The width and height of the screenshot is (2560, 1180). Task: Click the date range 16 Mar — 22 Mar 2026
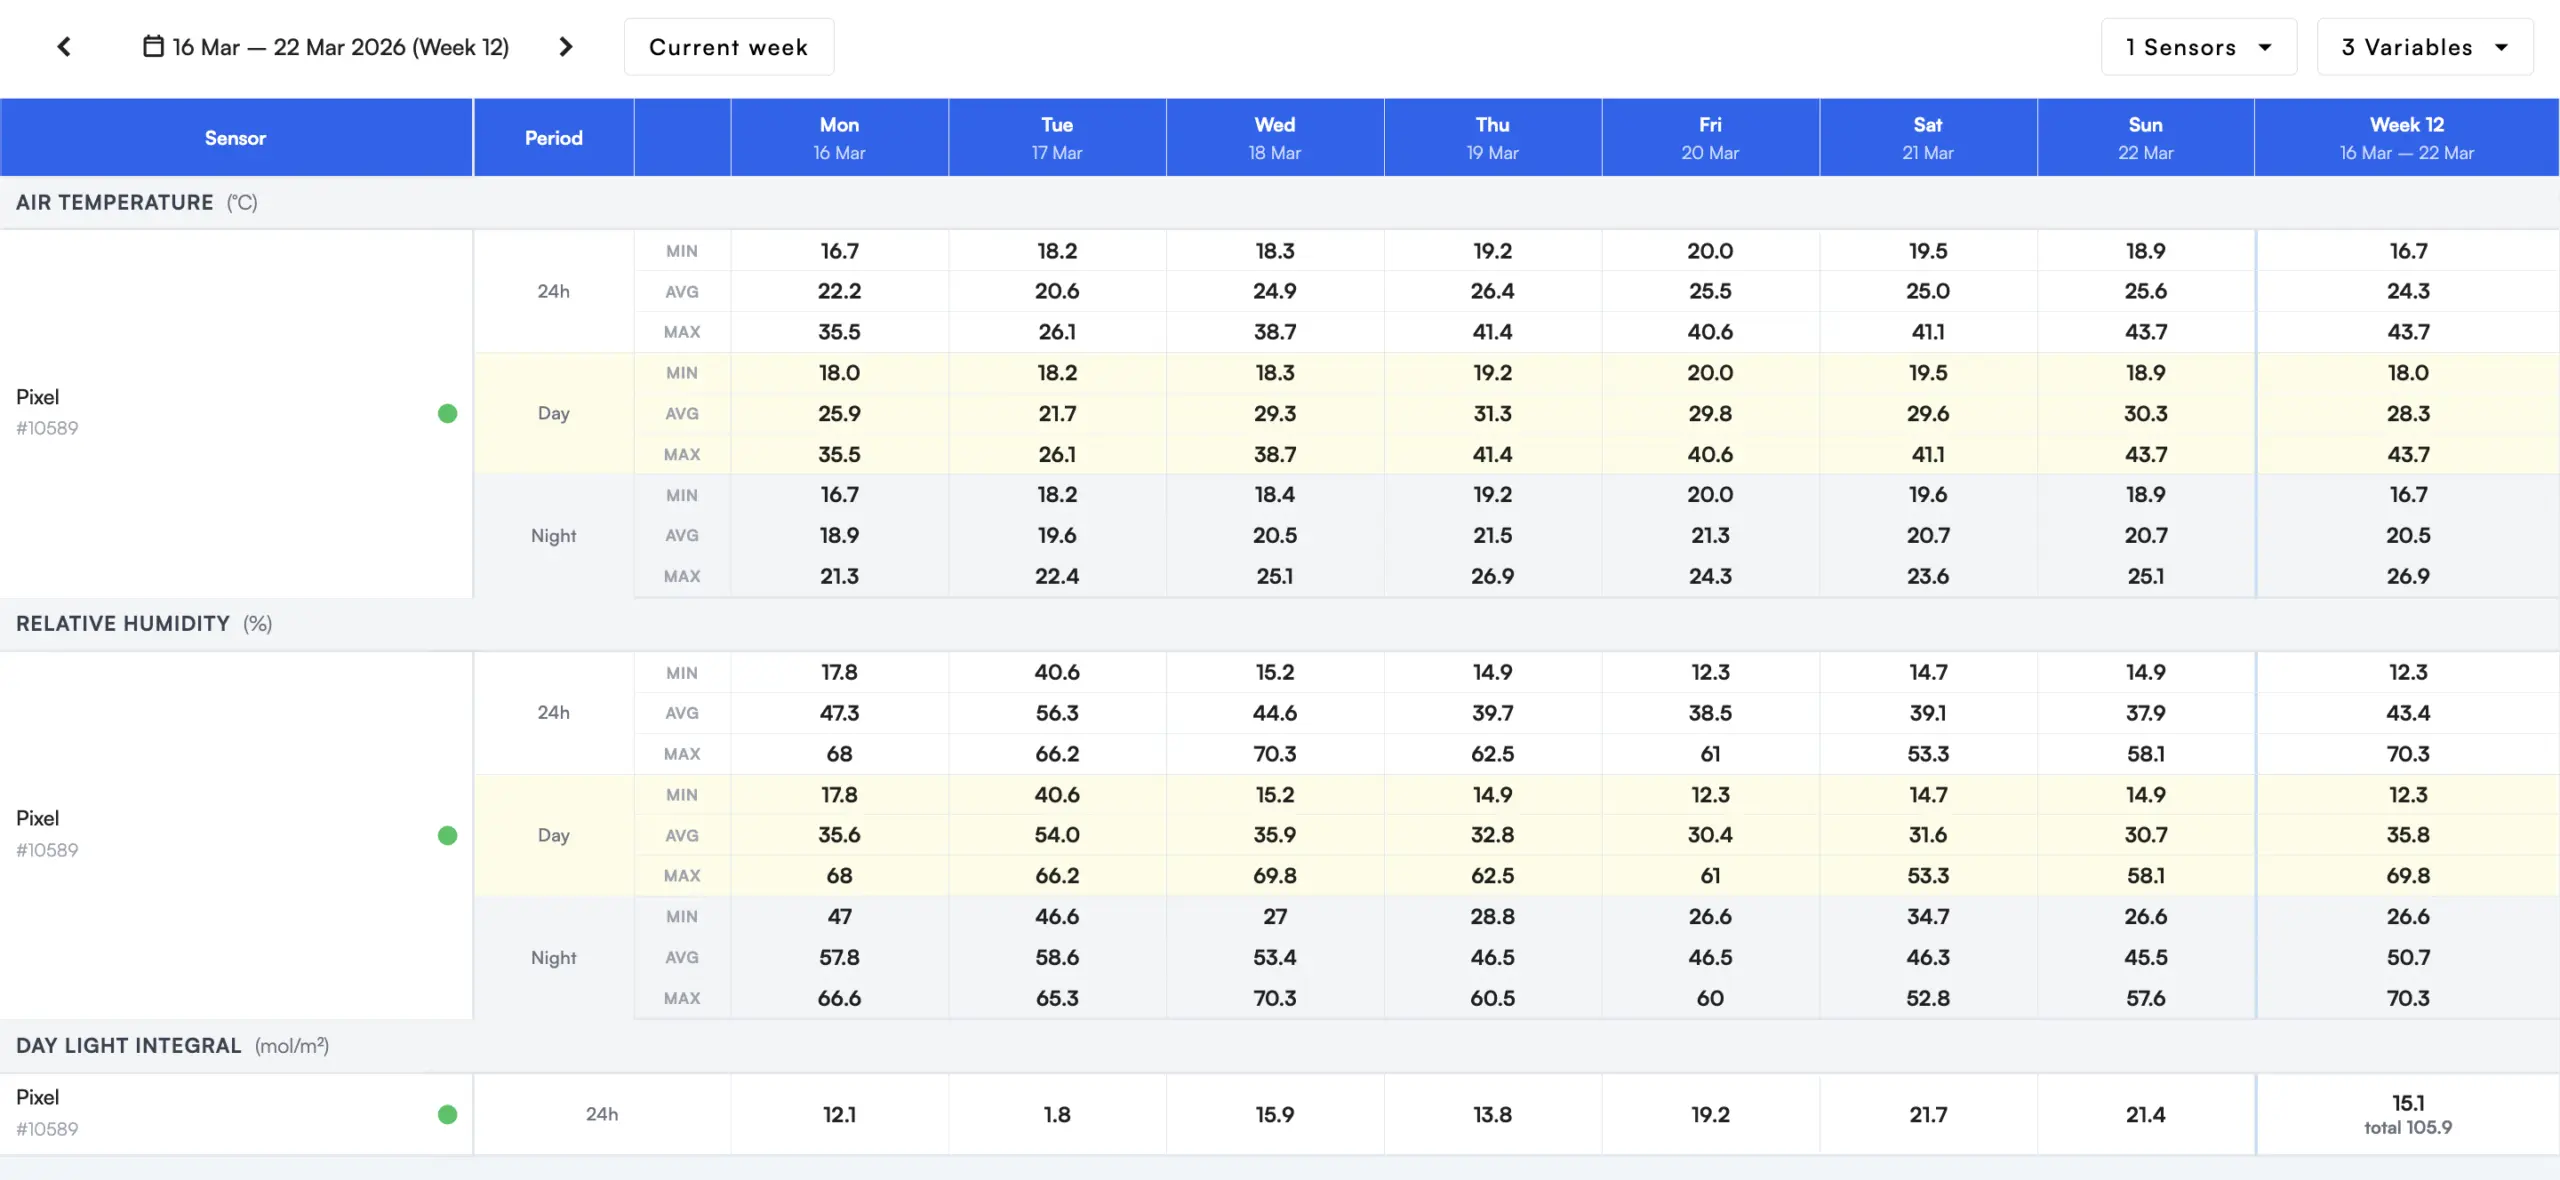[x=341, y=47]
